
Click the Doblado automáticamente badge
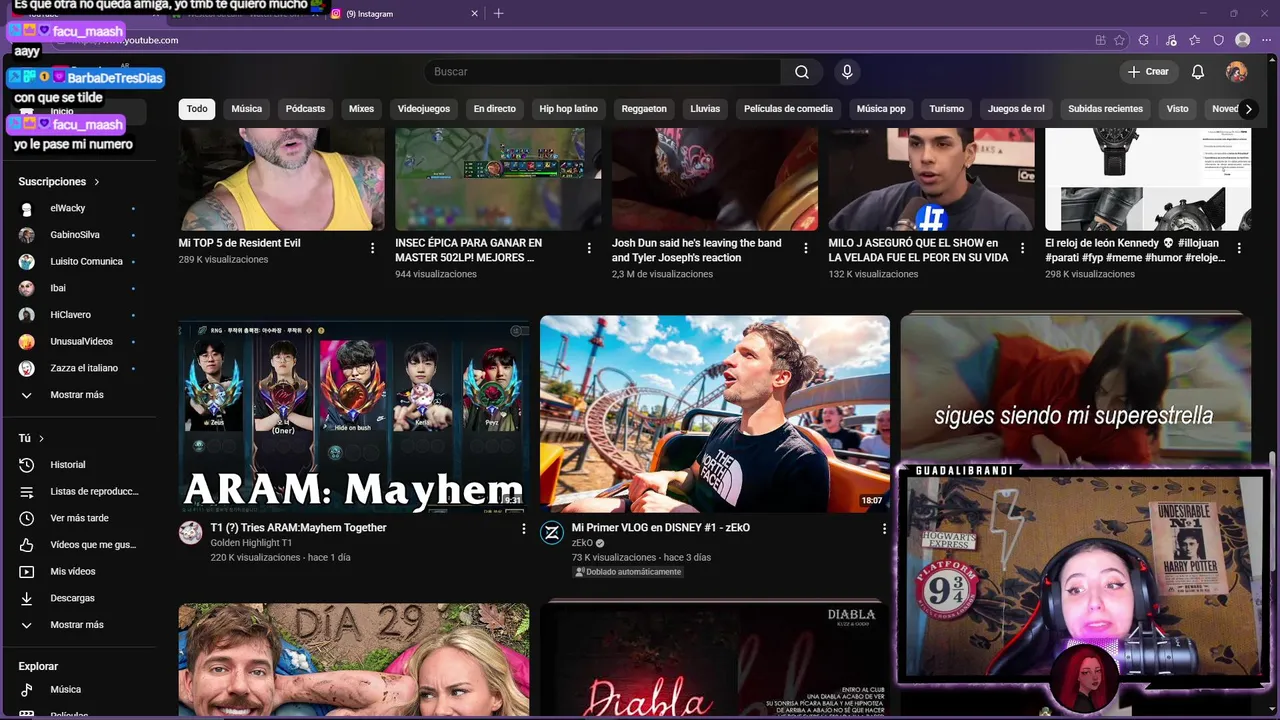pyautogui.click(x=628, y=572)
